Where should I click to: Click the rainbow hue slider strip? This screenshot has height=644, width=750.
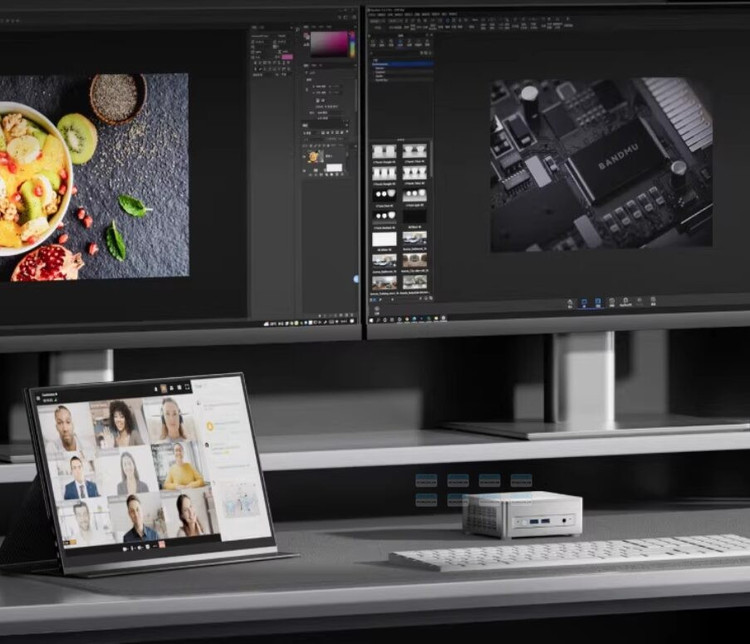tap(352, 43)
